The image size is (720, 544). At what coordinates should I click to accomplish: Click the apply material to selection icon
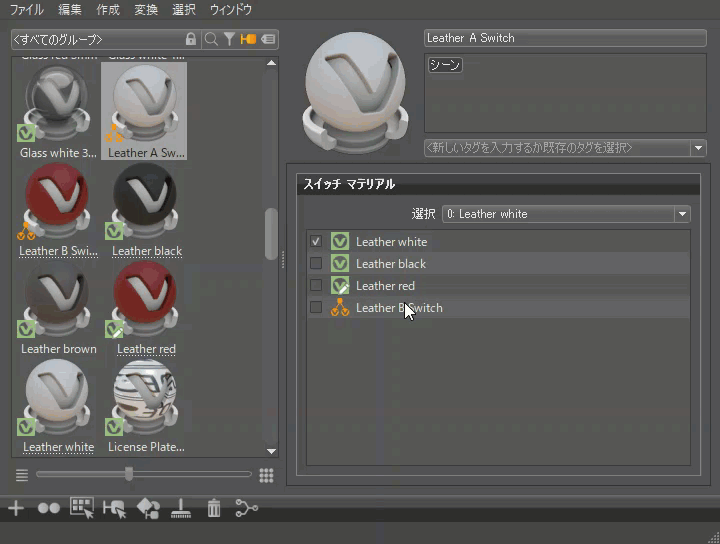click(x=148, y=509)
